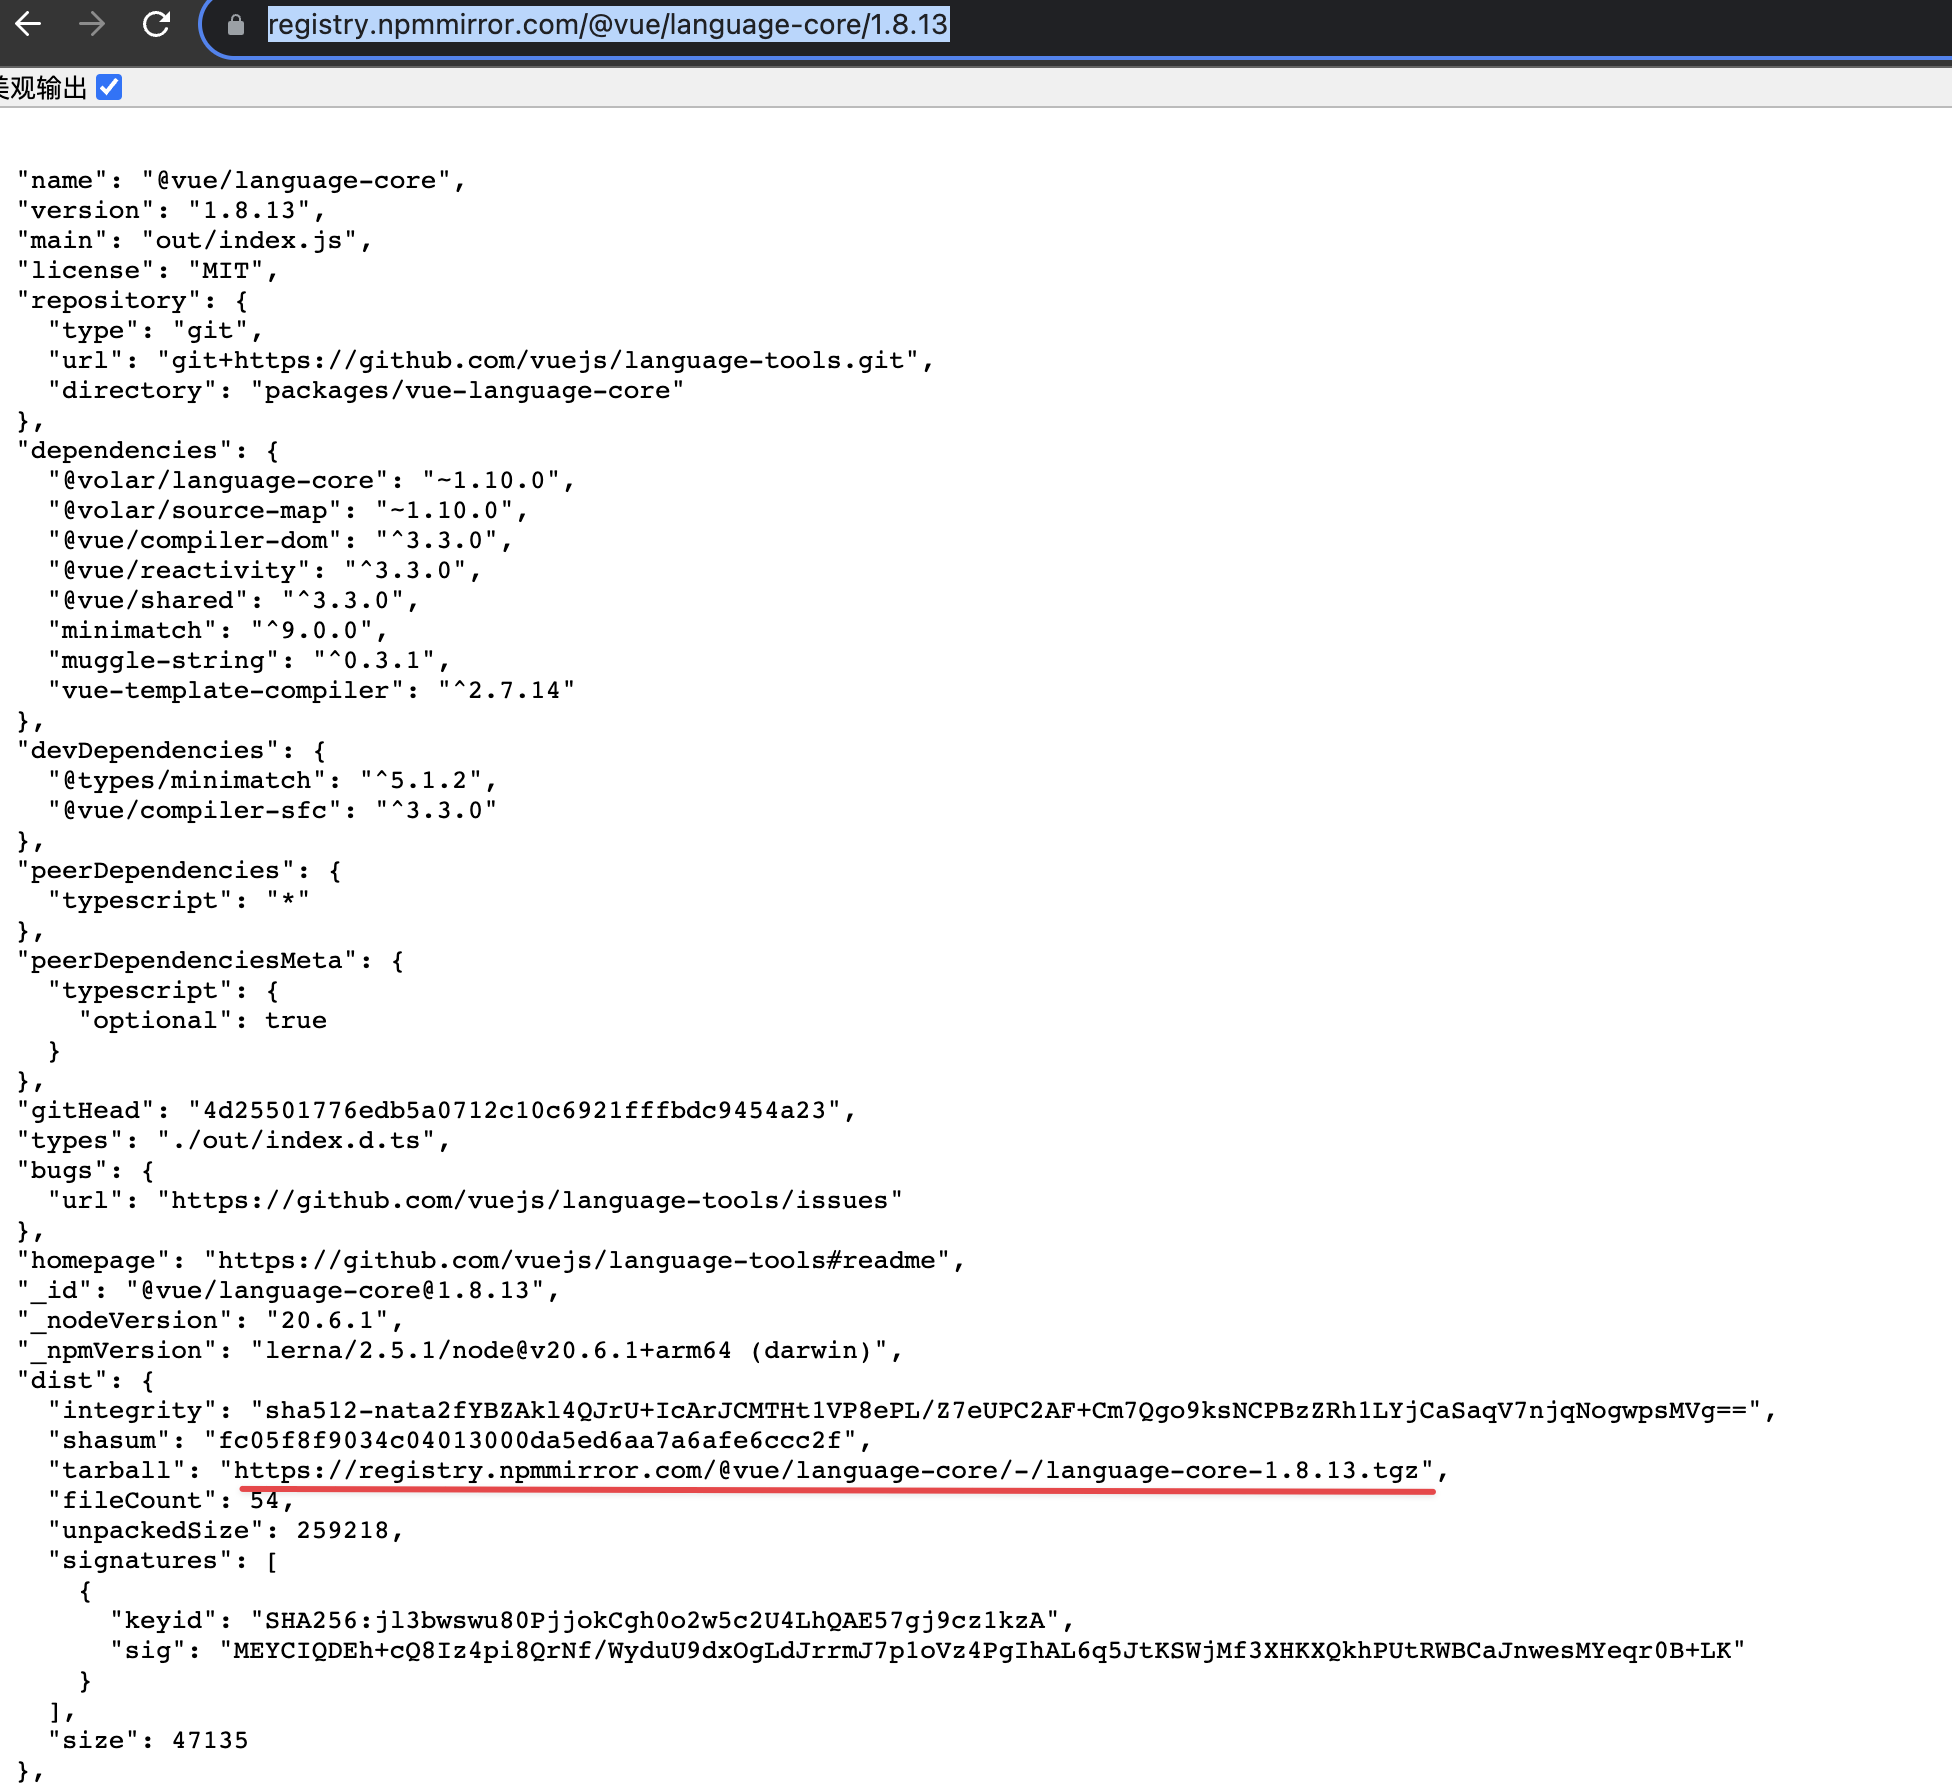Image resolution: width=1952 pixels, height=1788 pixels.
Task: Click the _npmVersion lerna value
Action: pyautogui.click(x=569, y=1351)
